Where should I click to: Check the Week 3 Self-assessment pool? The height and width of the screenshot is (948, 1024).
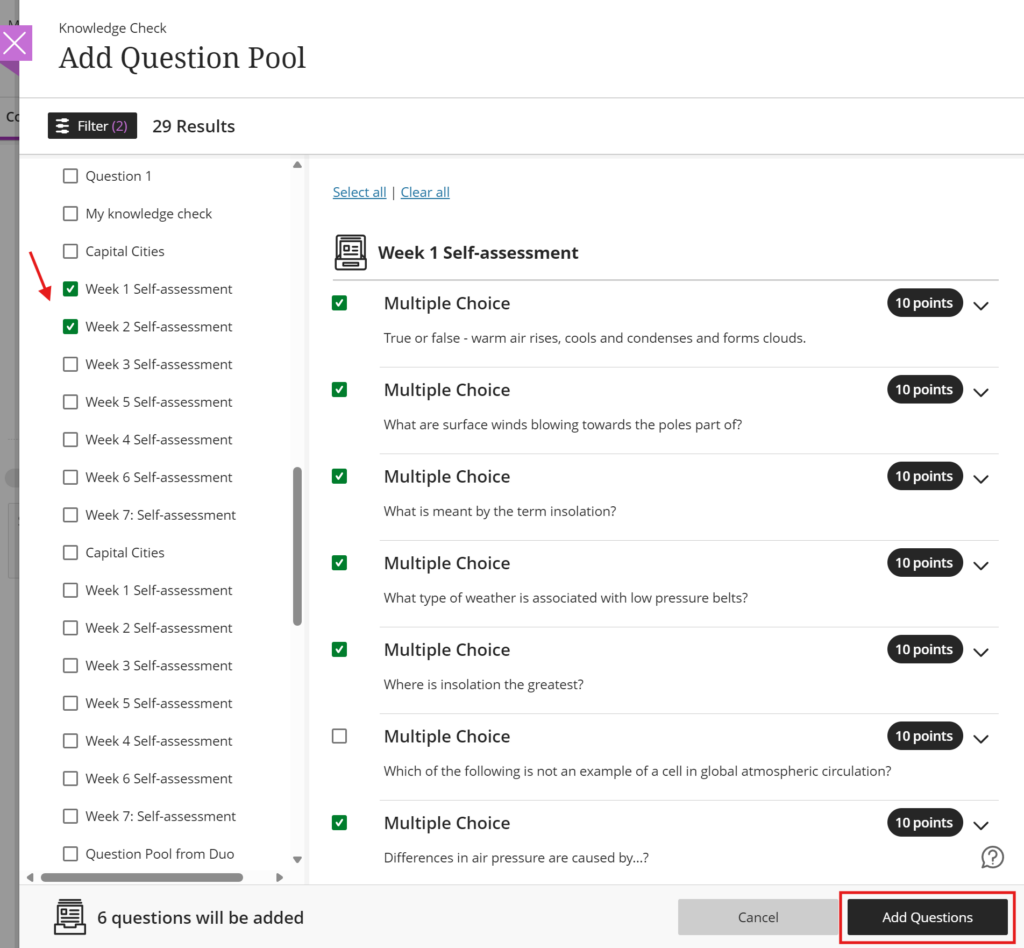coord(70,364)
